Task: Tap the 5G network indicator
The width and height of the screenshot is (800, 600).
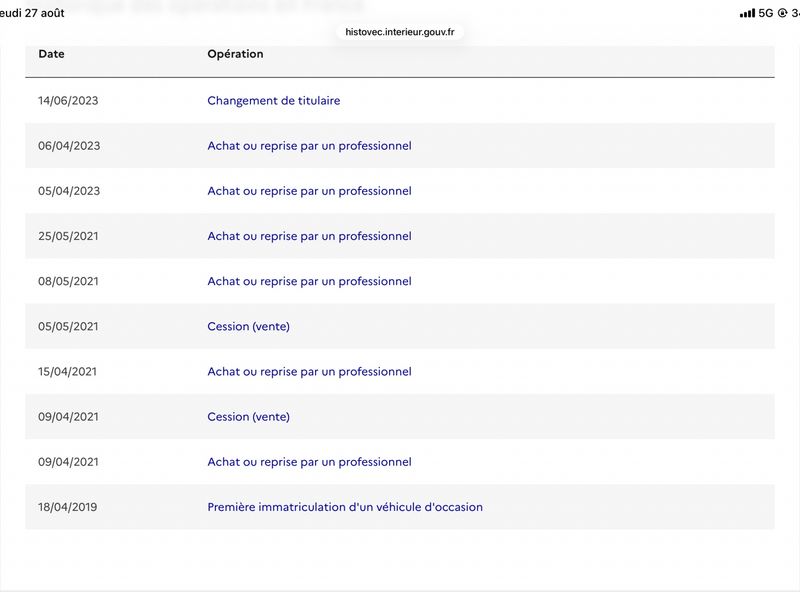Action: coord(766,13)
